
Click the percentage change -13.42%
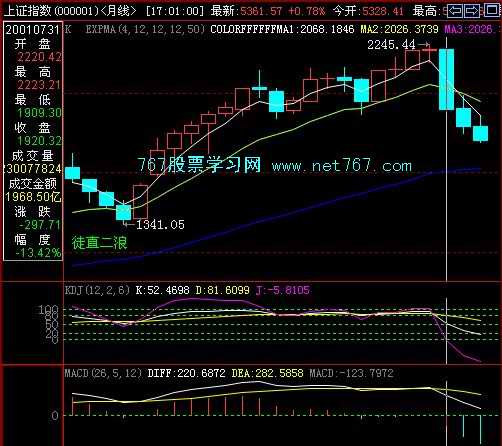click(x=38, y=253)
